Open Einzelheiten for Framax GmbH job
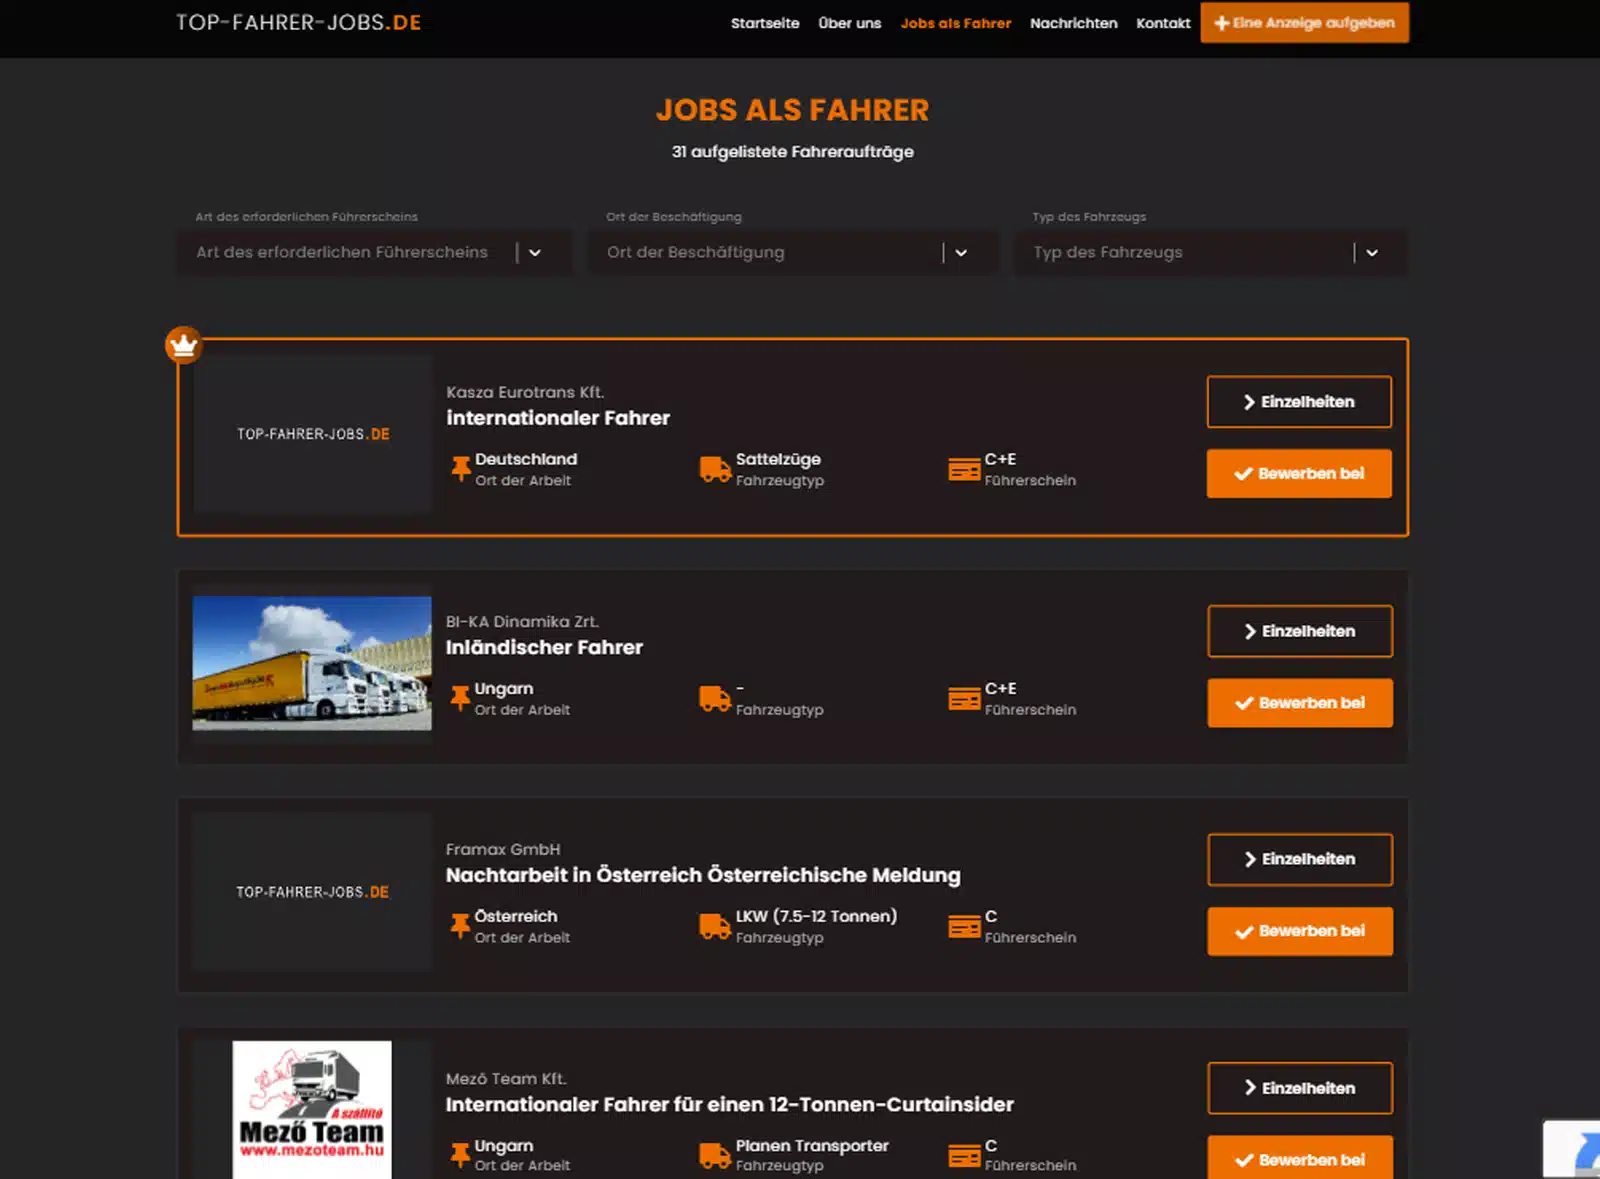 coord(1300,859)
